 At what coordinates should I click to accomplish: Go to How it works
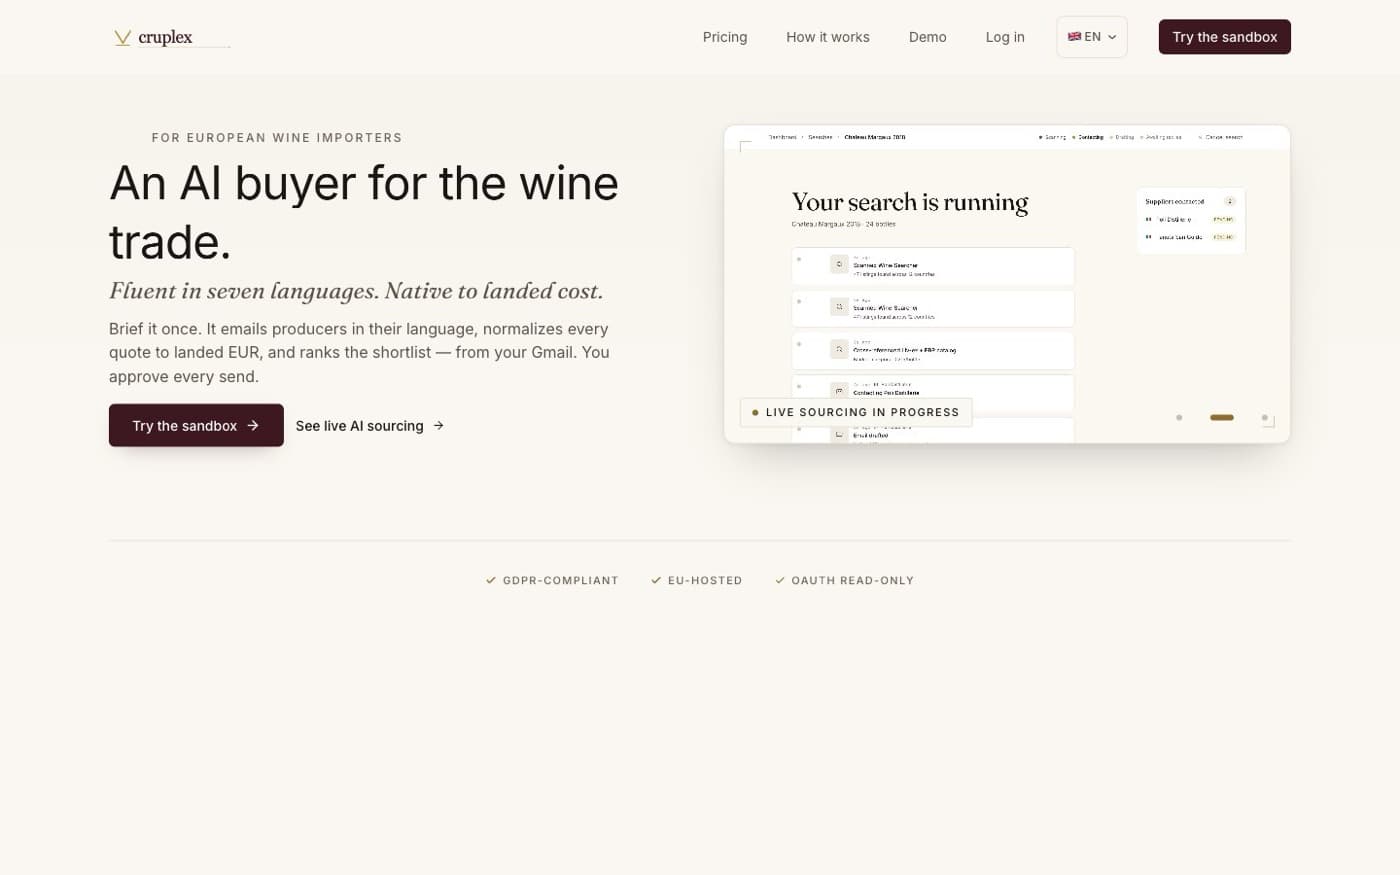[x=828, y=37]
